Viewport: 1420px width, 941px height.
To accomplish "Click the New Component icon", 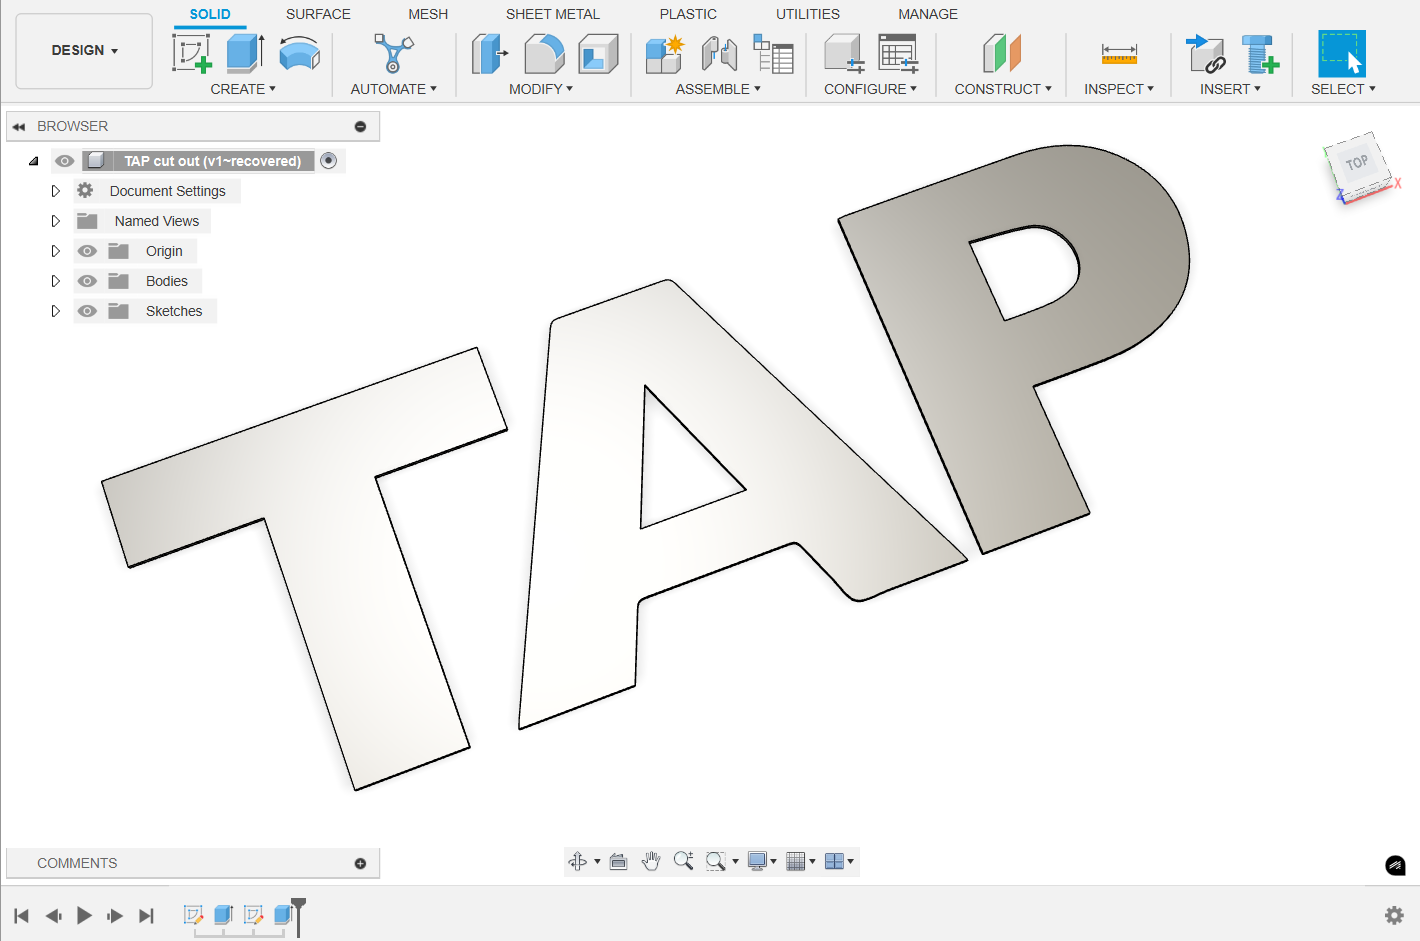I will click(664, 54).
